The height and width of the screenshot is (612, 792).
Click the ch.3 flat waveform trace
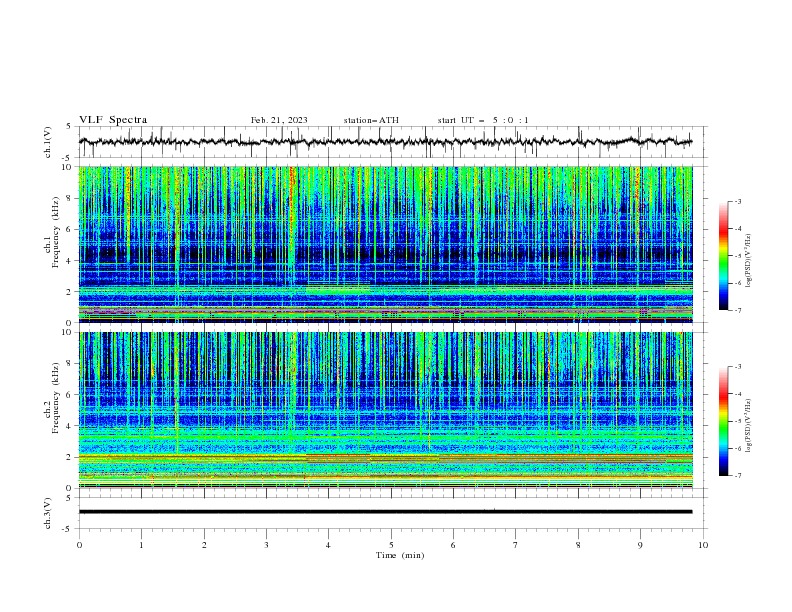385,512
